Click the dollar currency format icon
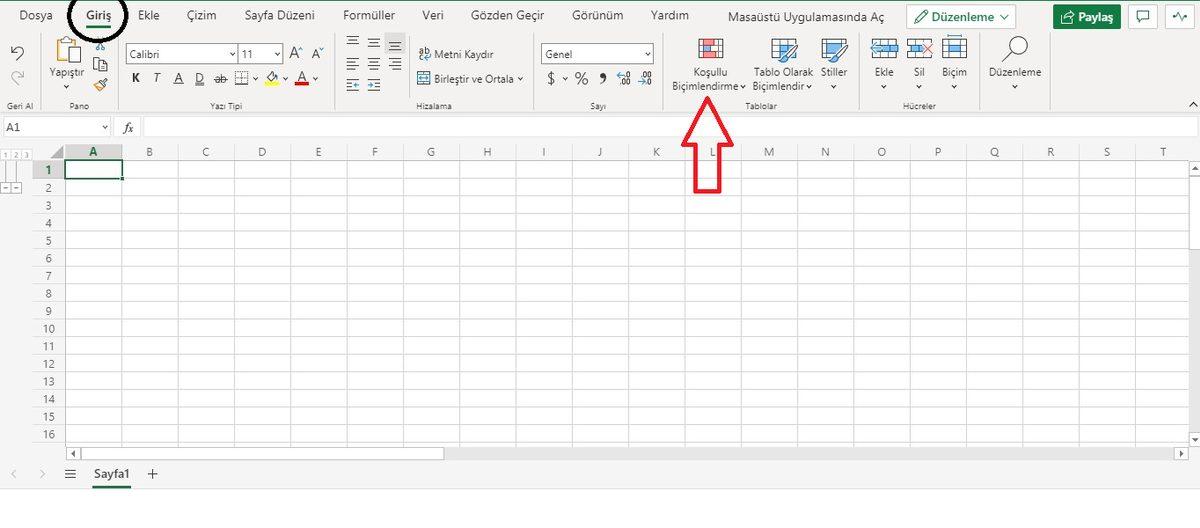This screenshot has width=1200, height=528. pos(551,78)
